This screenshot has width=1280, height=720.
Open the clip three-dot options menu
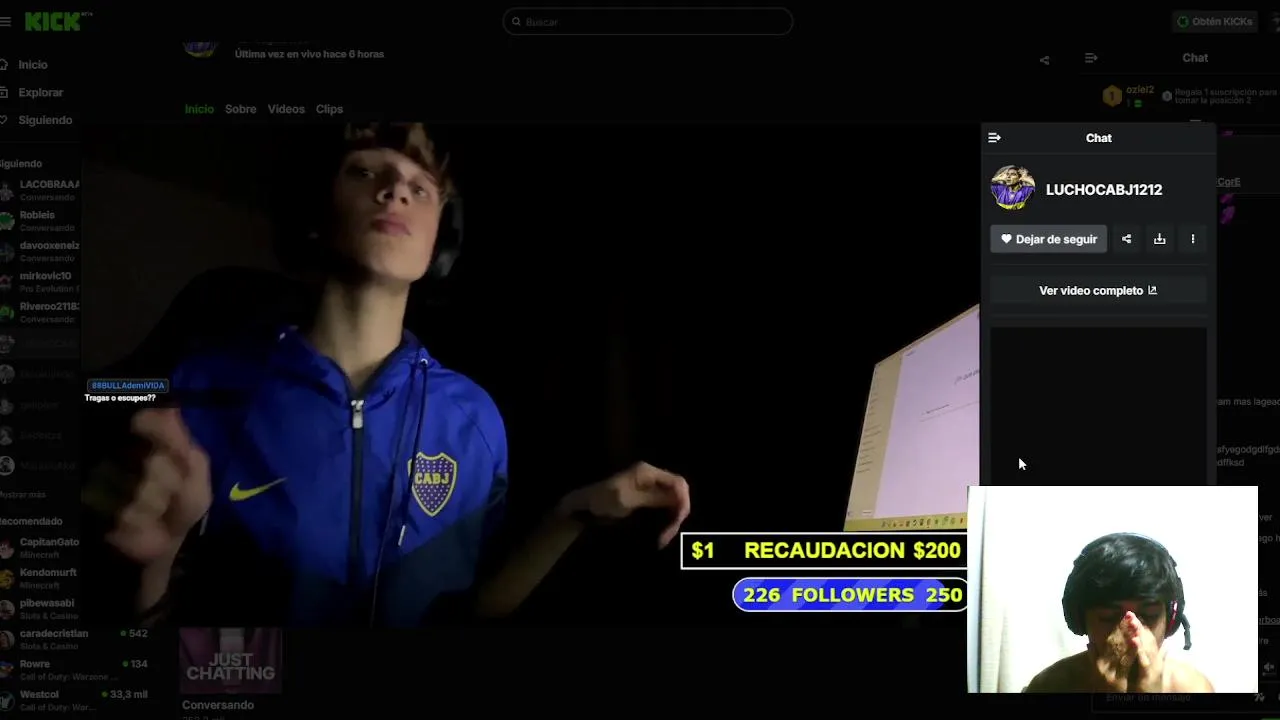click(x=1192, y=239)
